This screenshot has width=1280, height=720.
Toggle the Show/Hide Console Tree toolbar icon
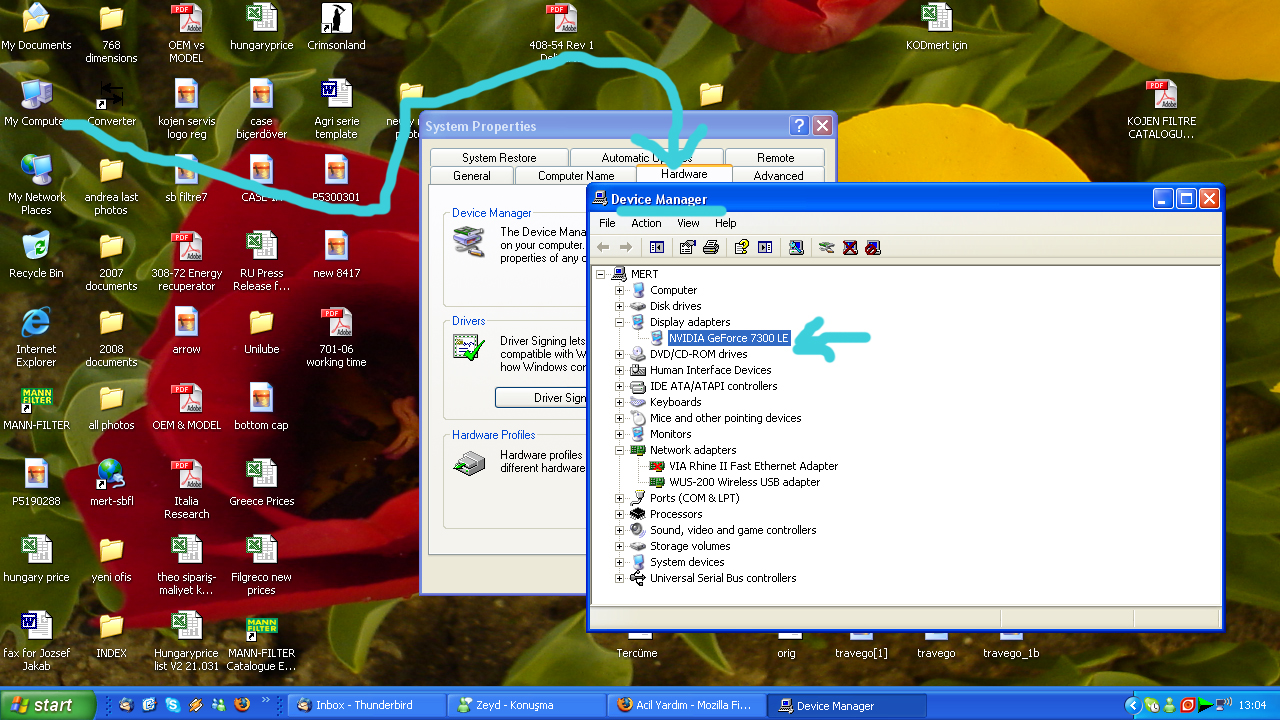tap(657, 247)
